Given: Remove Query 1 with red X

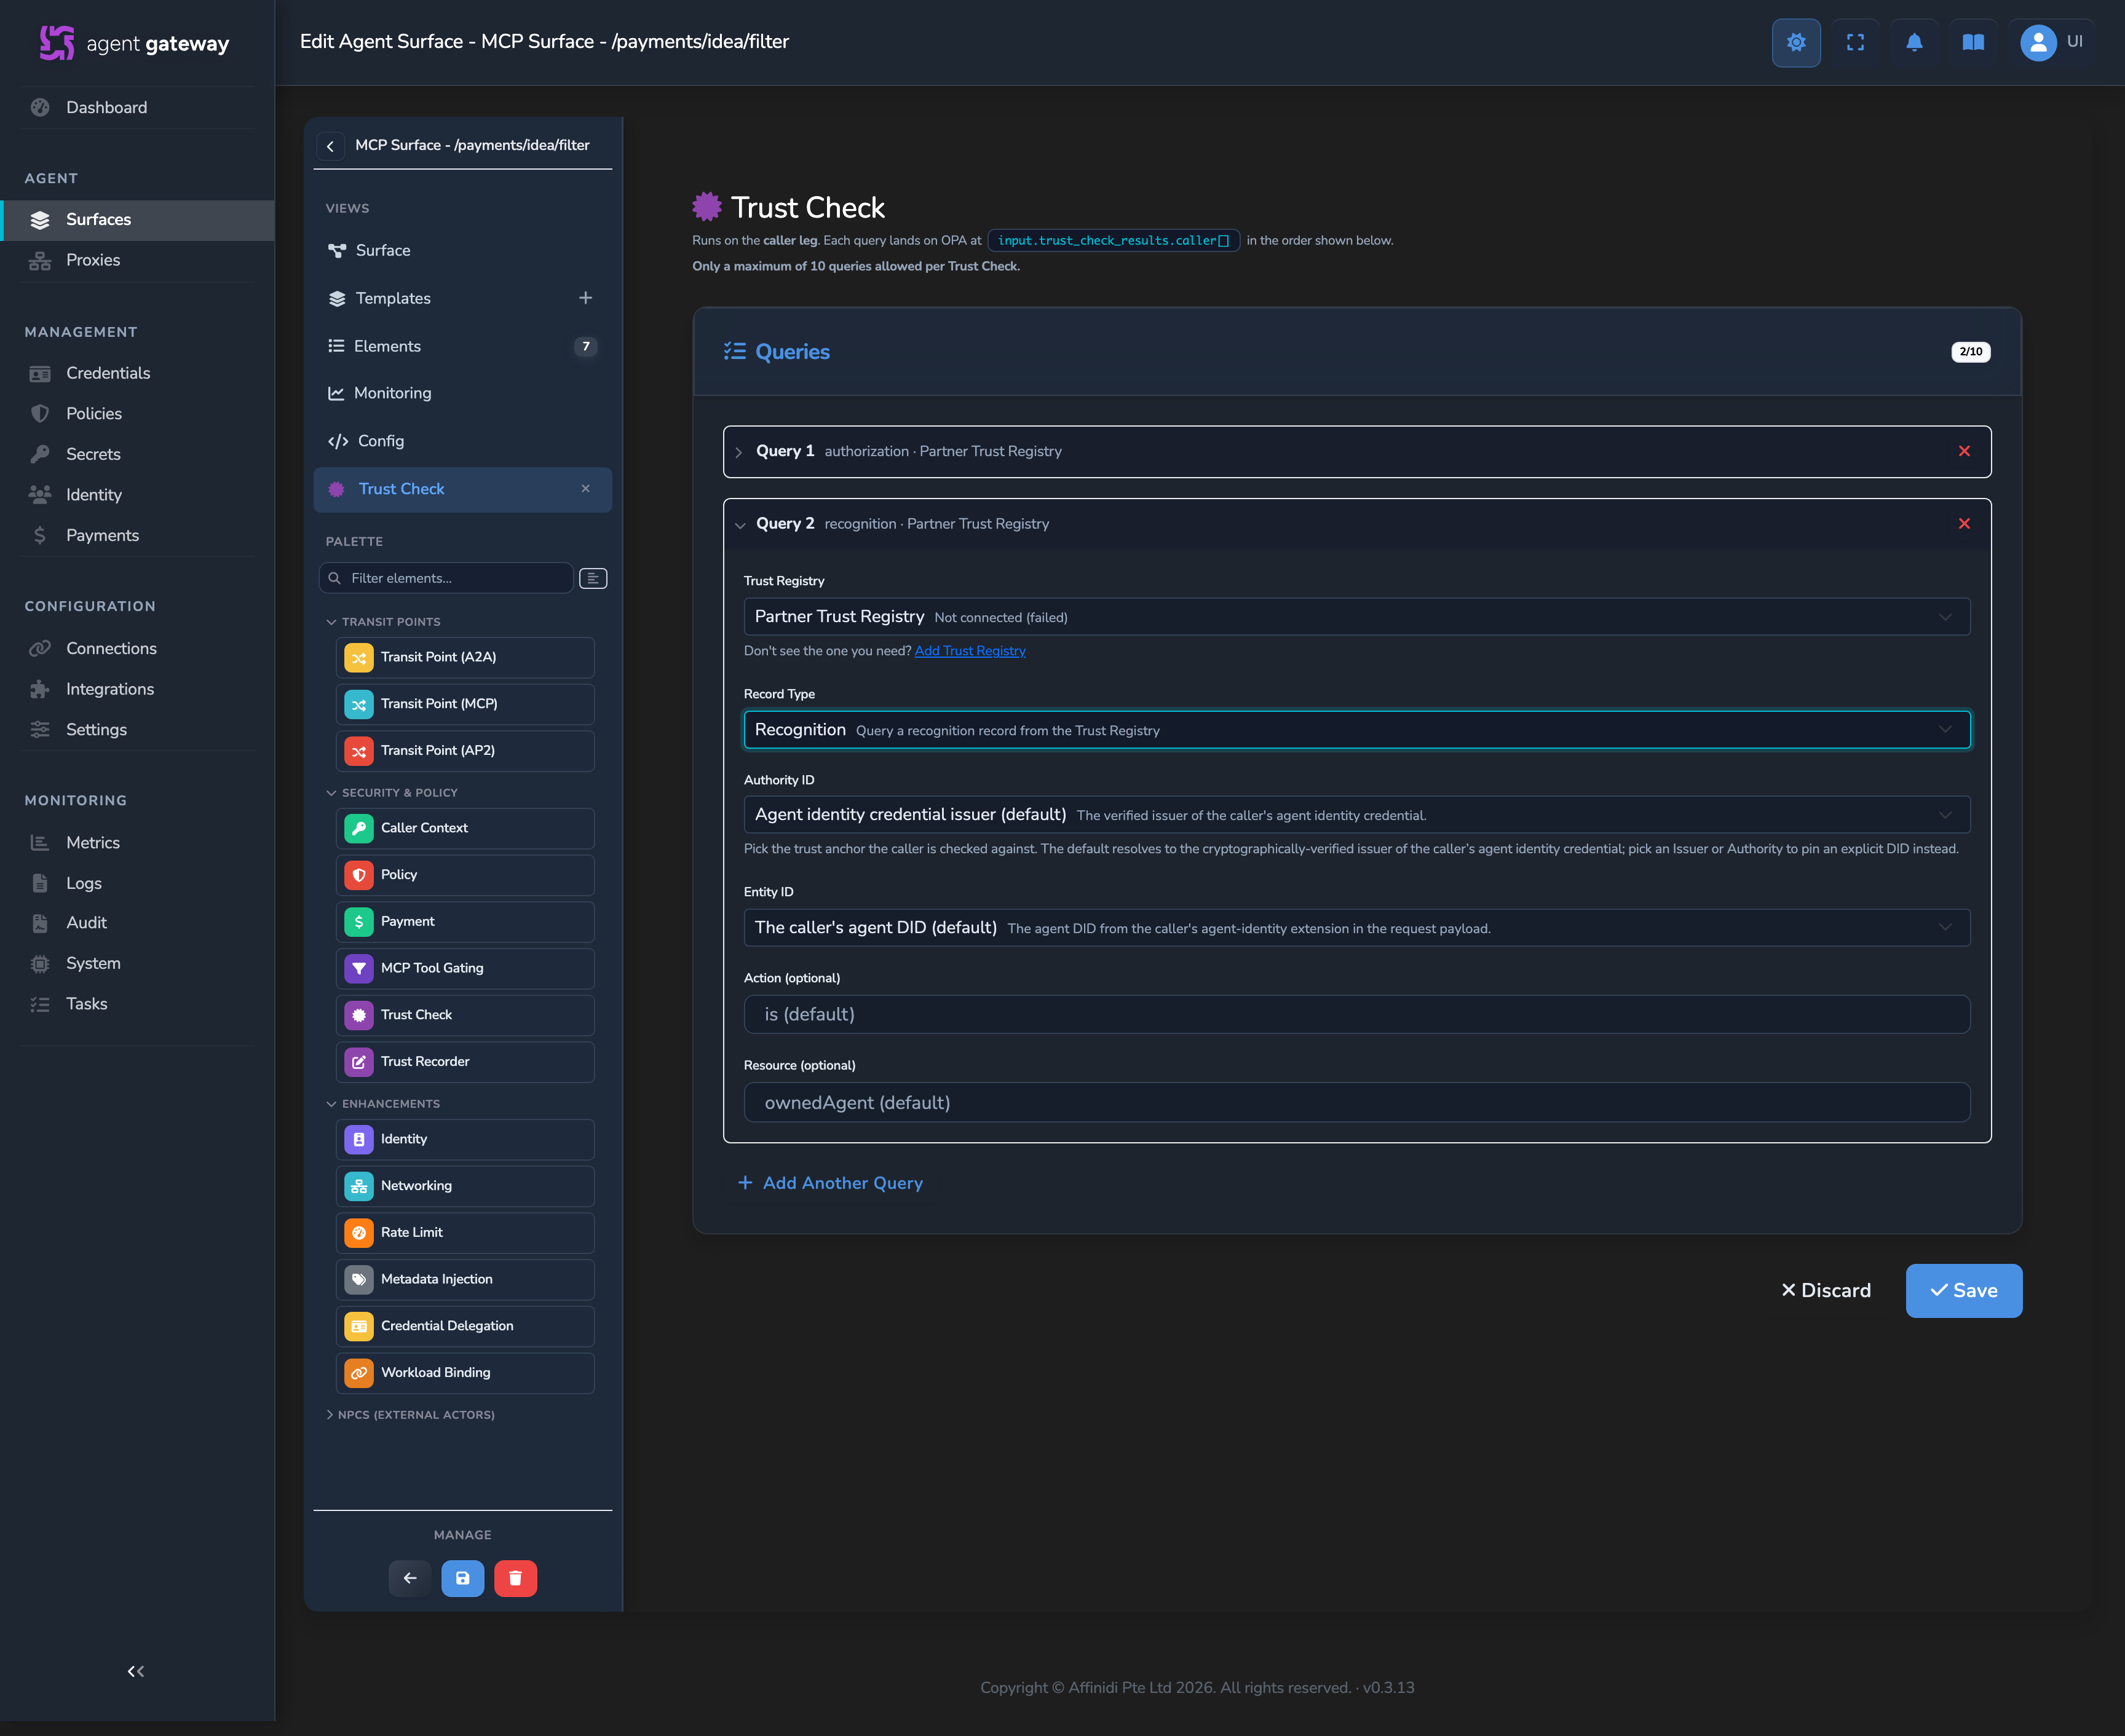Looking at the screenshot, I should pyautogui.click(x=1964, y=451).
